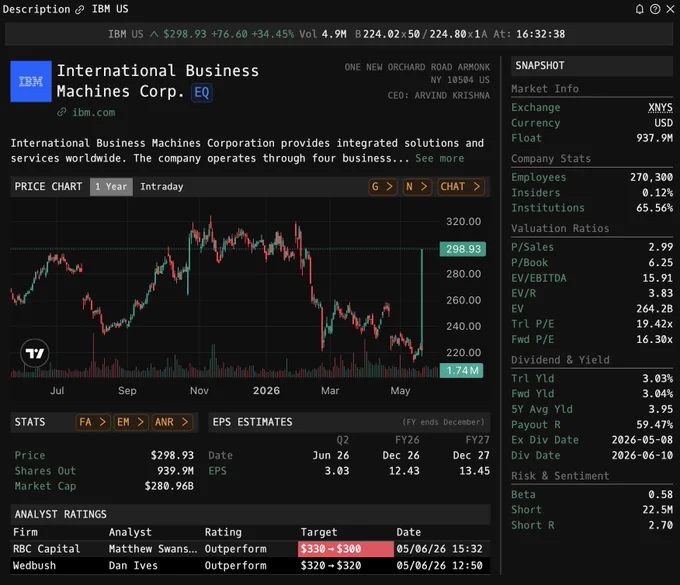Click the Div Date 2026-06-10 value
The height and width of the screenshot is (585, 680).
[x=642, y=455]
